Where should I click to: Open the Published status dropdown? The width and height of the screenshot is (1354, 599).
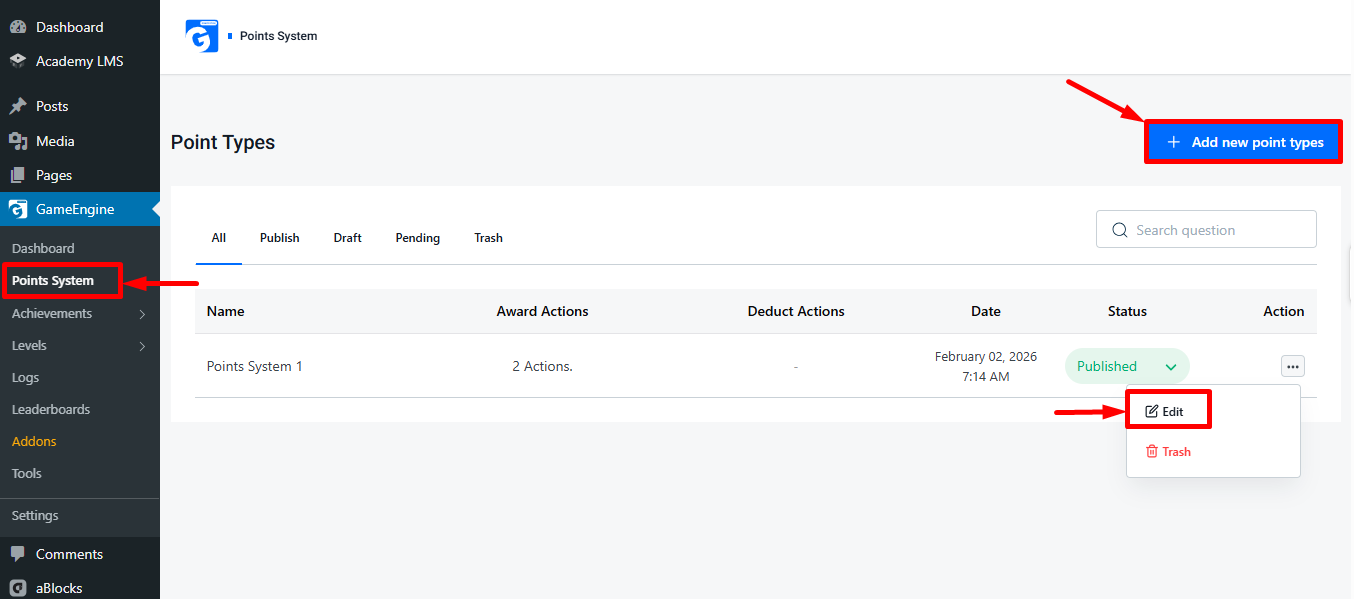1127,366
